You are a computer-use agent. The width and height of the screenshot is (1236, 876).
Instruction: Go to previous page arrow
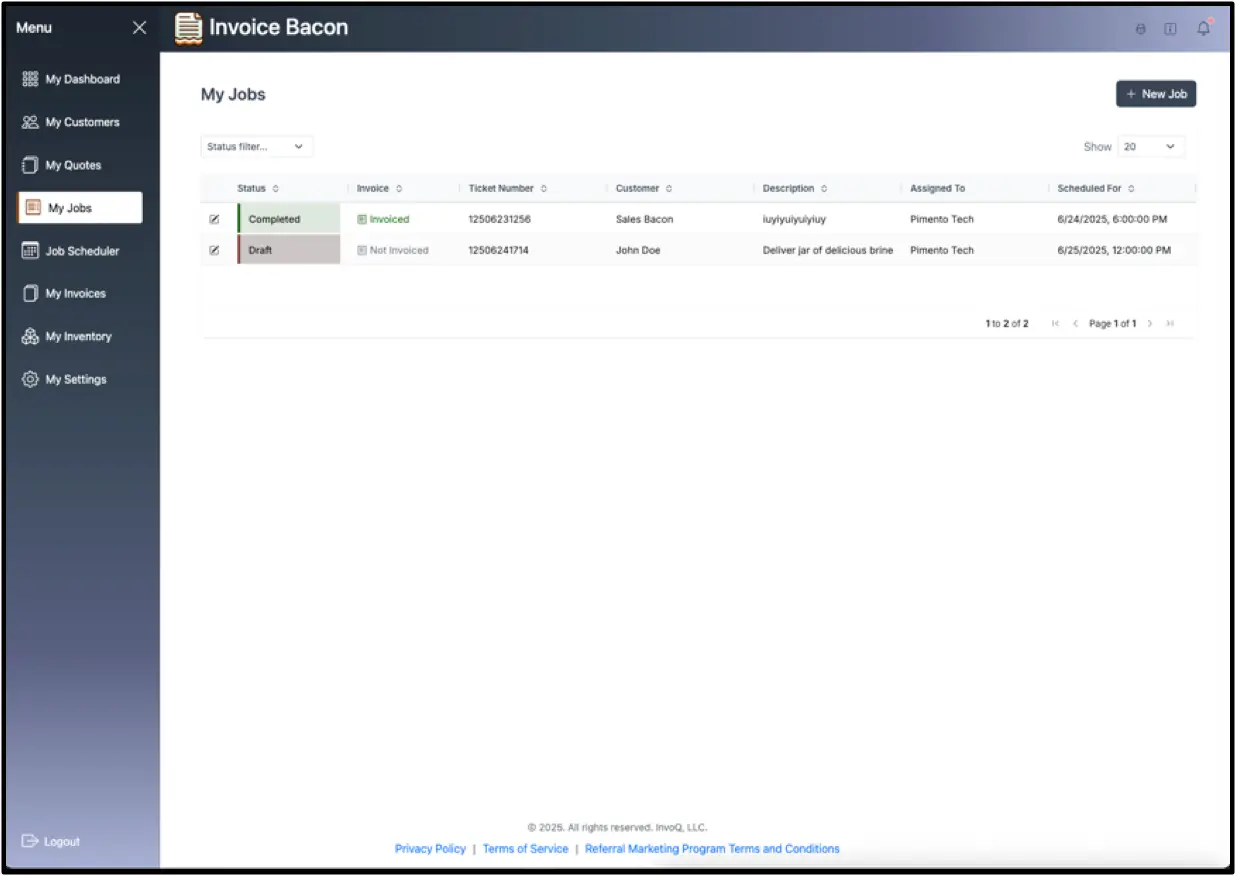coord(1076,324)
